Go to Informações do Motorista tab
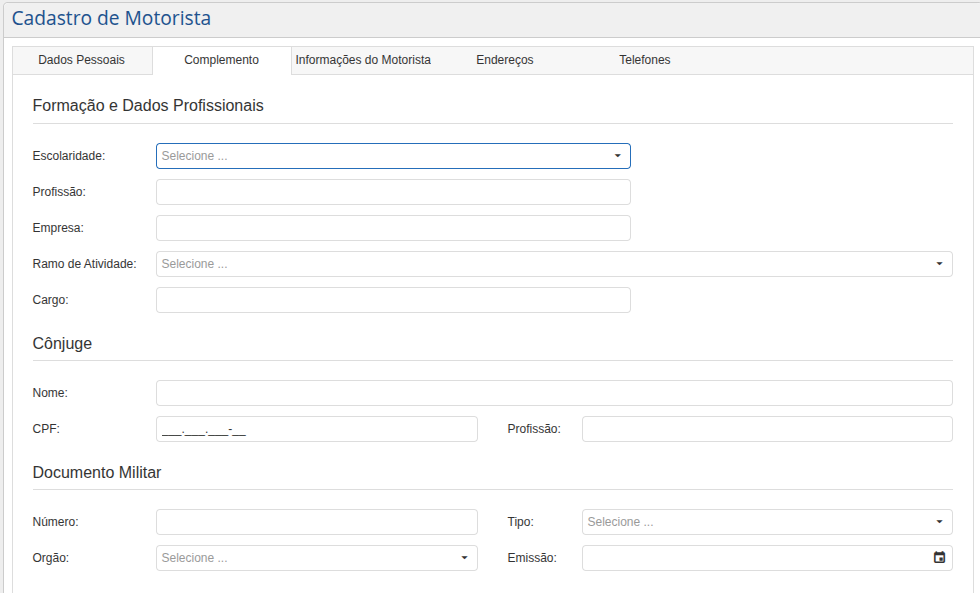980x593 pixels. (x=363, y=60)
